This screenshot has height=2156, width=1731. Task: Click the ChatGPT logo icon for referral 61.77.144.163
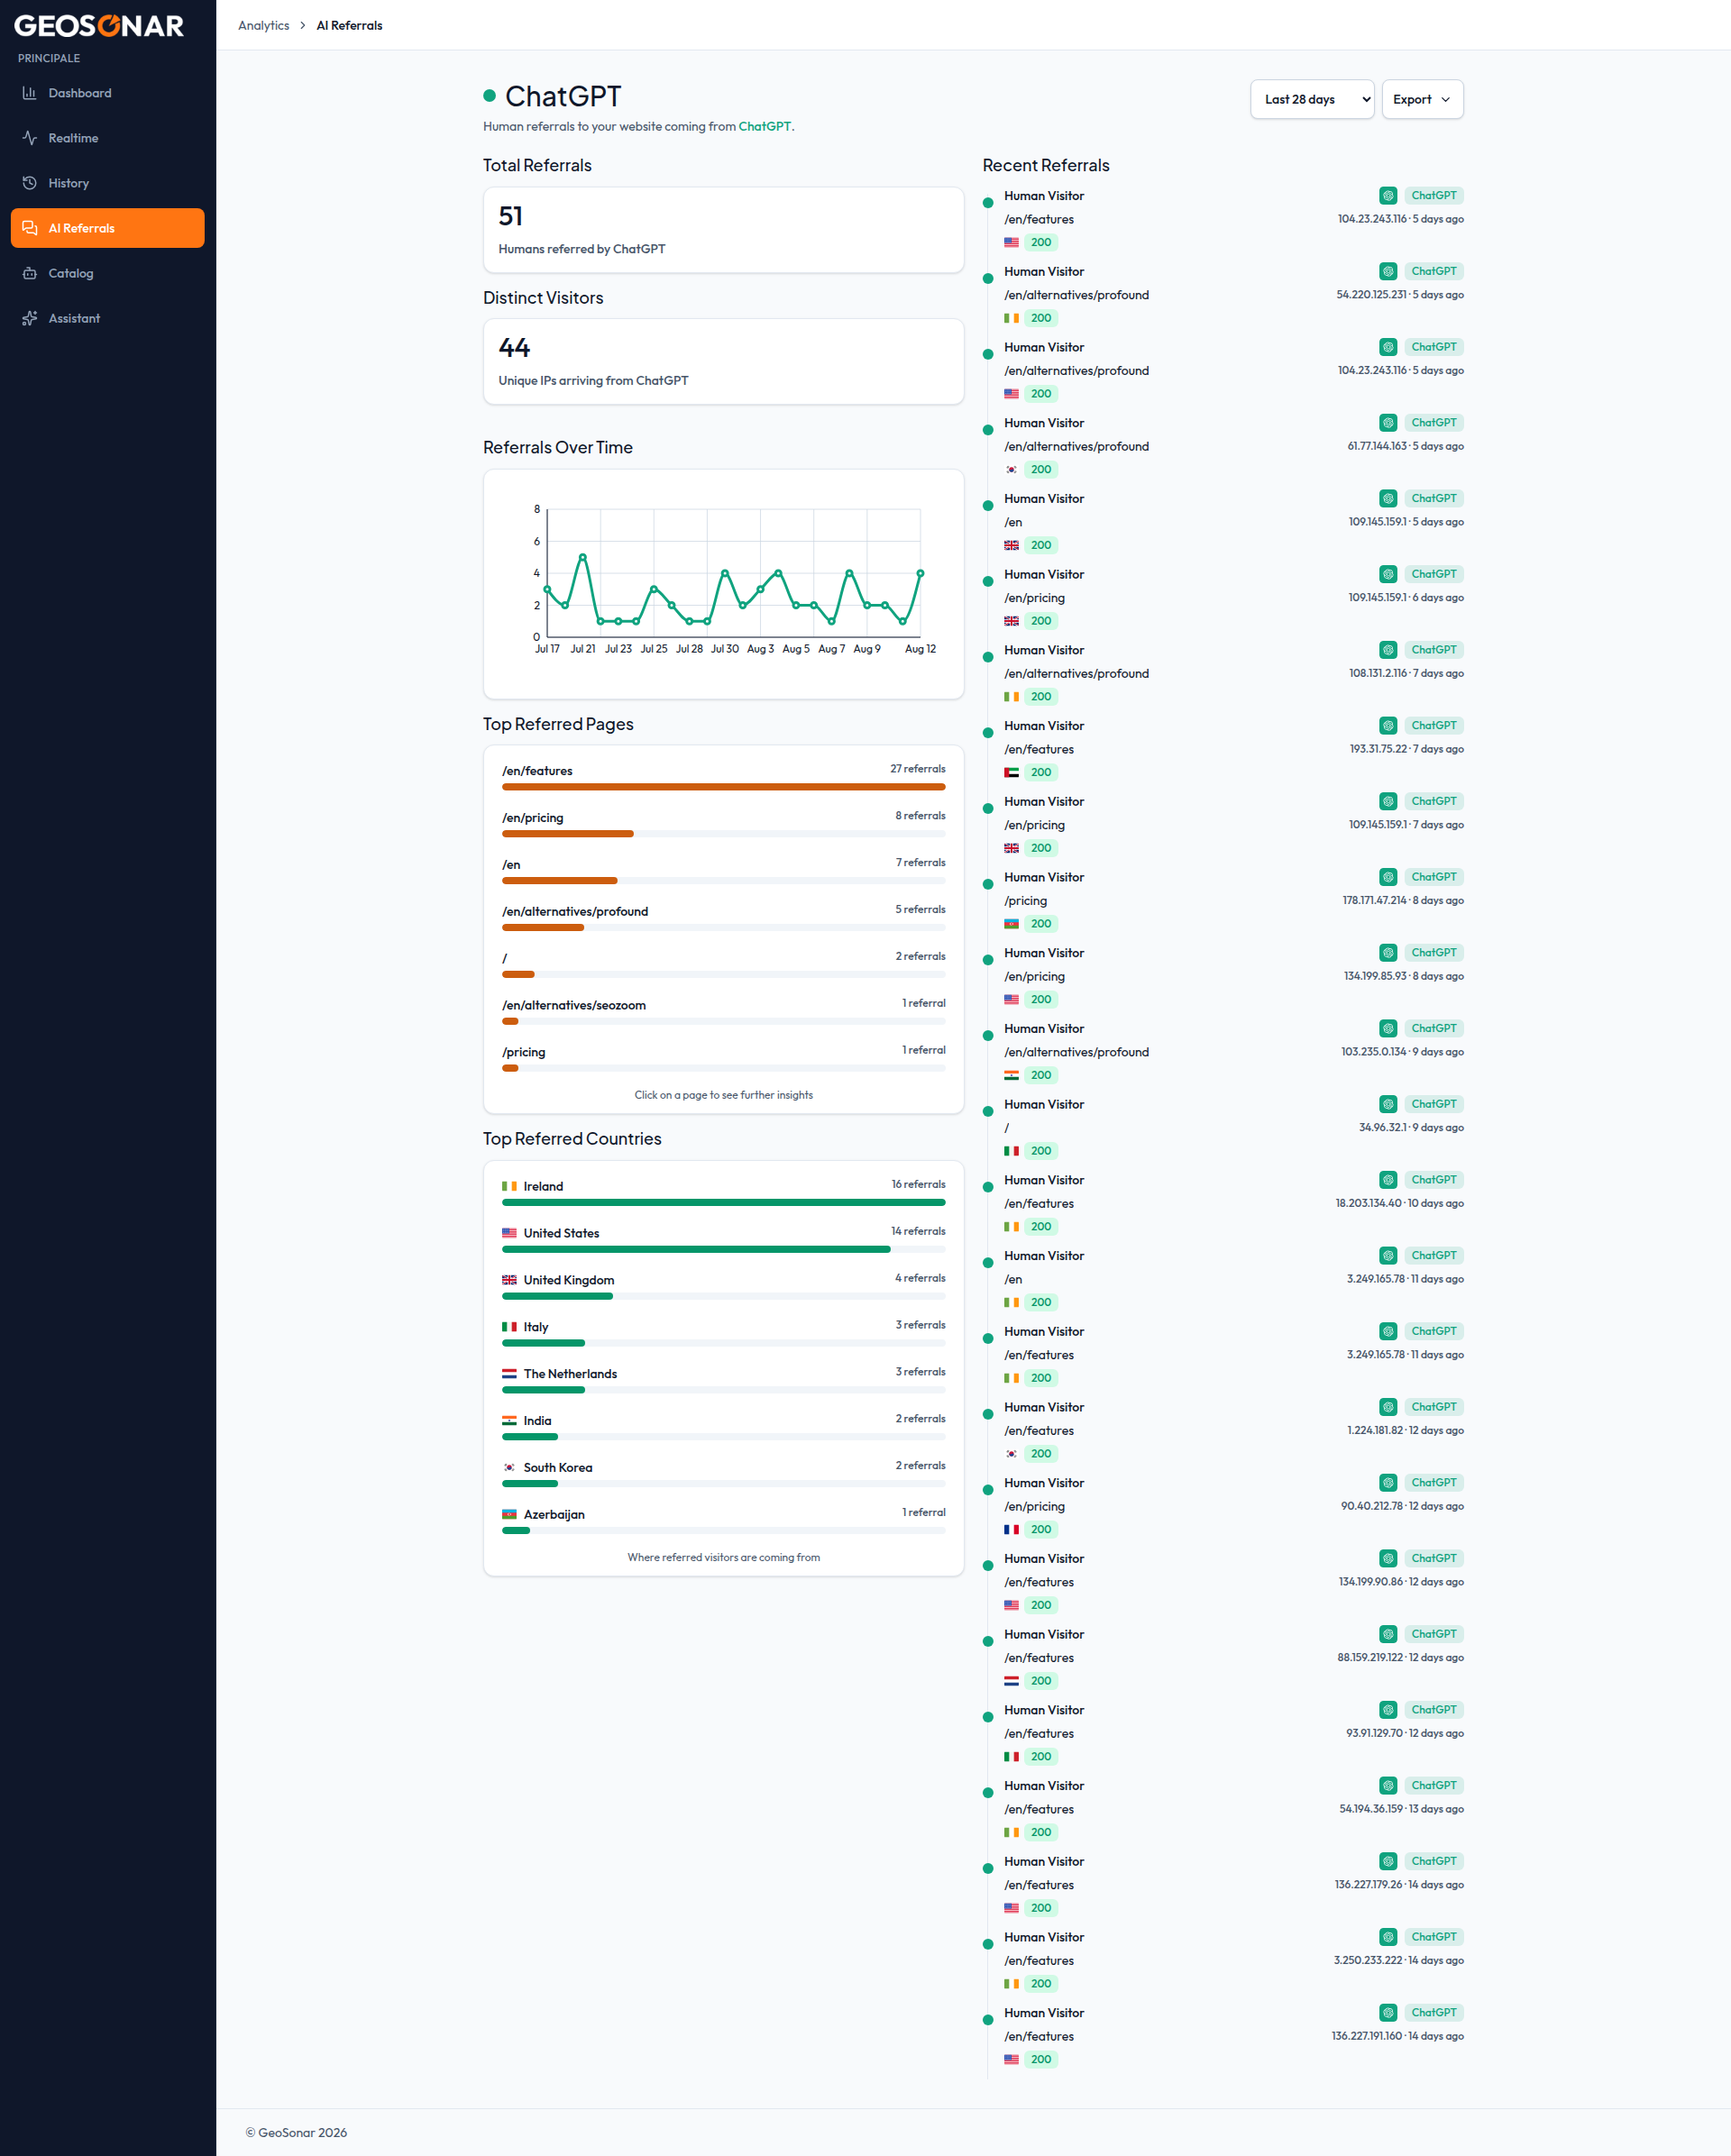pyautogui.click(x=1388, y=423)
